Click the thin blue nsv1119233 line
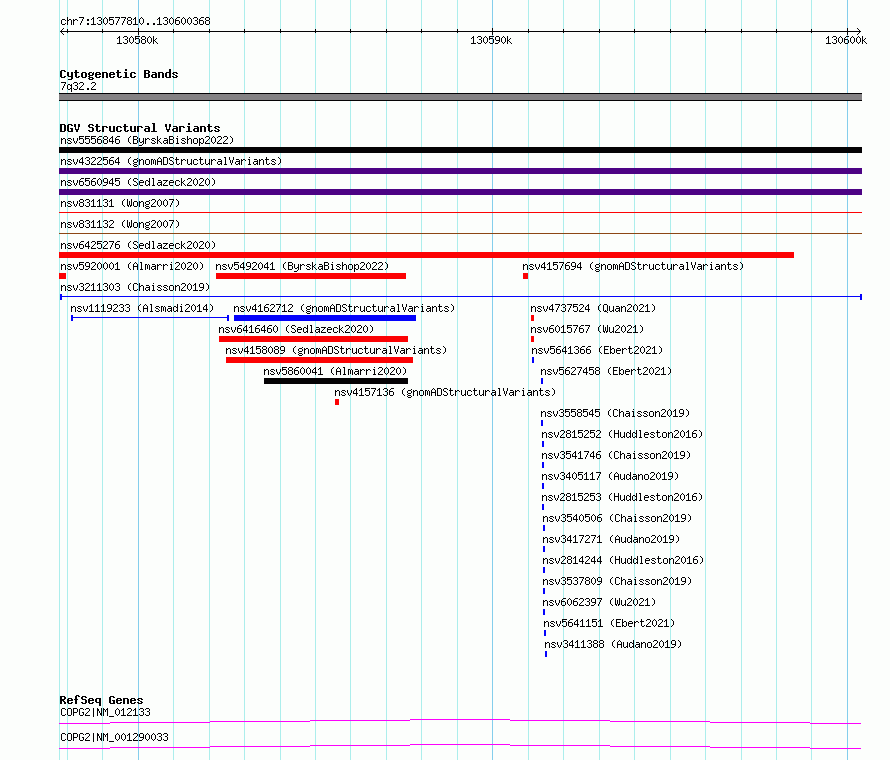The width and height of the screenshot is (890, 760). click(150, 318)
